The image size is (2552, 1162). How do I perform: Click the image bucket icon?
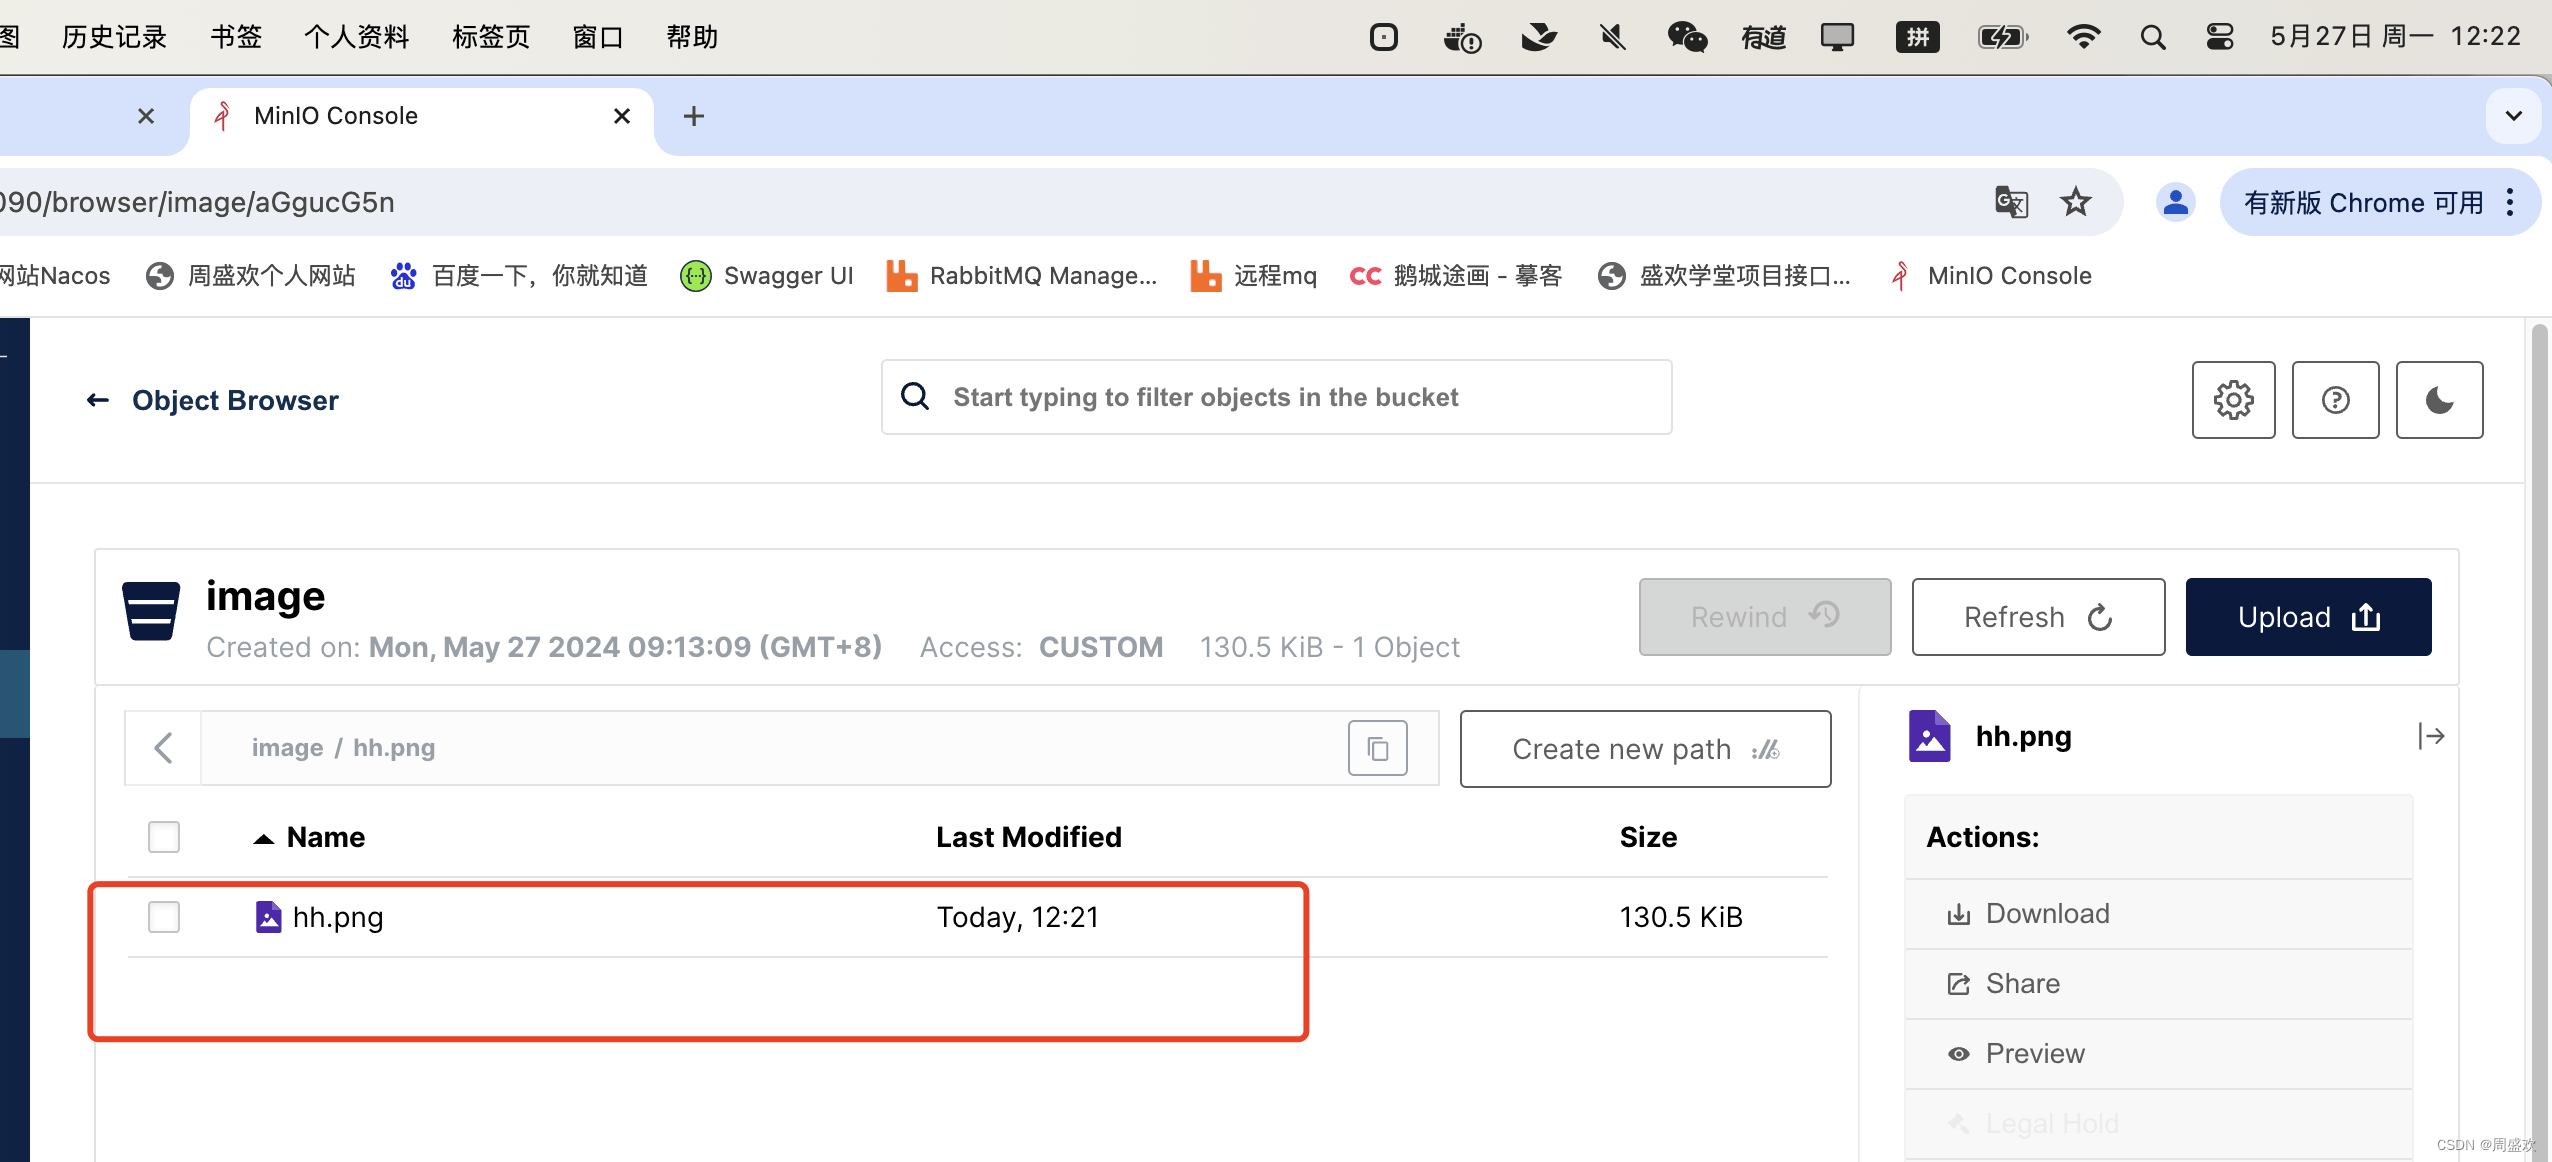coord(151,610)
